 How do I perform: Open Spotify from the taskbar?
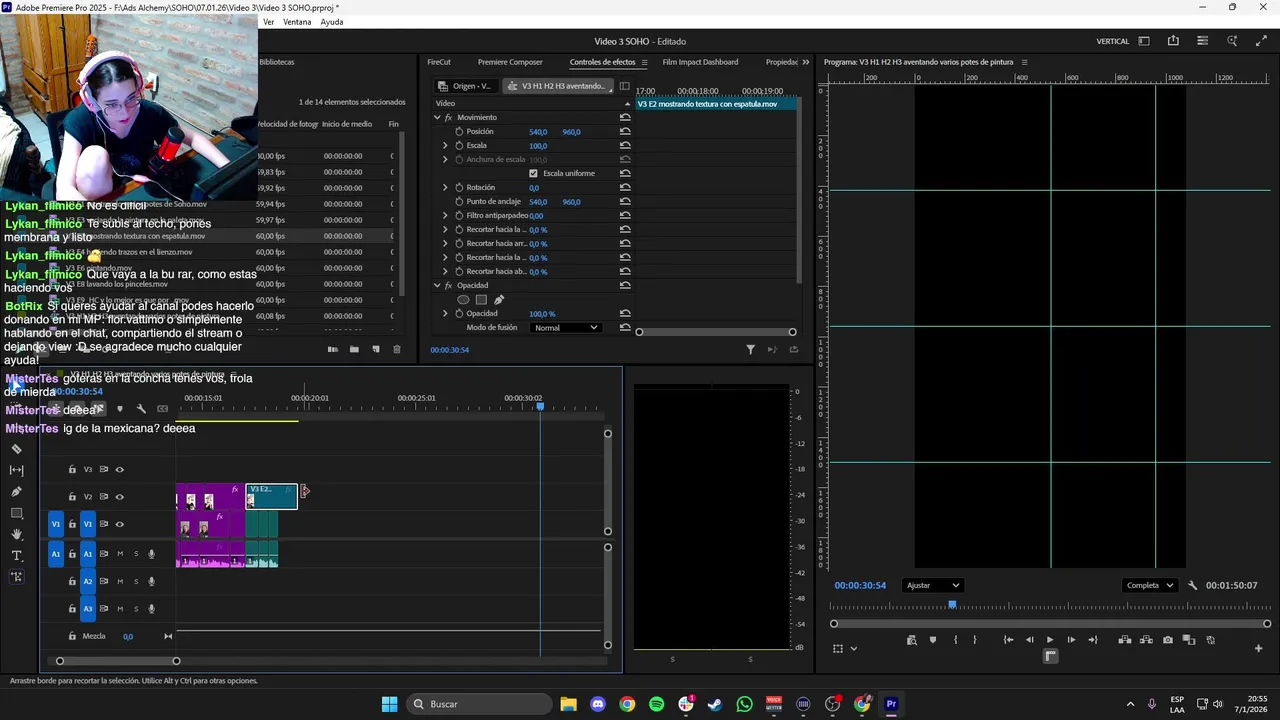(x=656, y=704)
